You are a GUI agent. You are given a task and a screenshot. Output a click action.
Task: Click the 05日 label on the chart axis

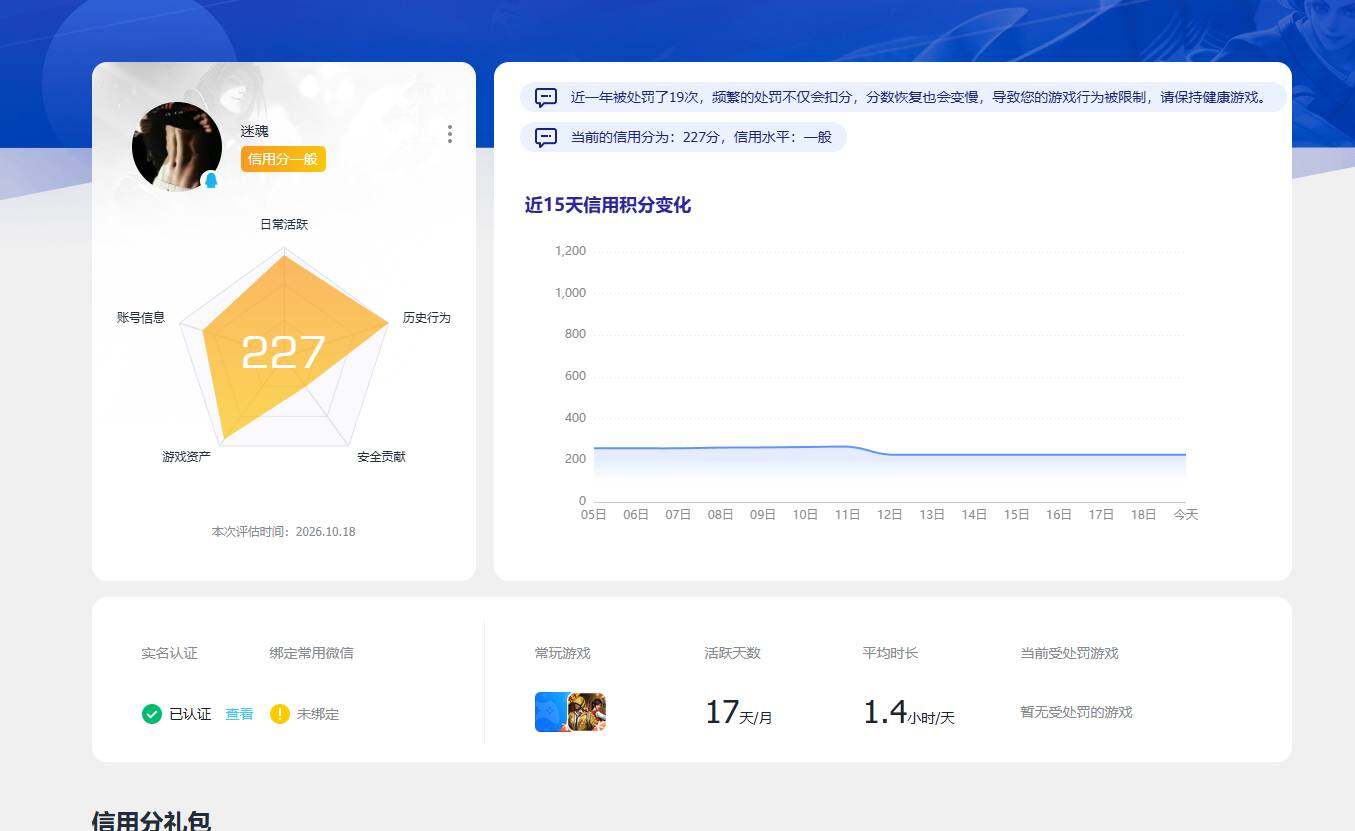click(x=594, y=515)
